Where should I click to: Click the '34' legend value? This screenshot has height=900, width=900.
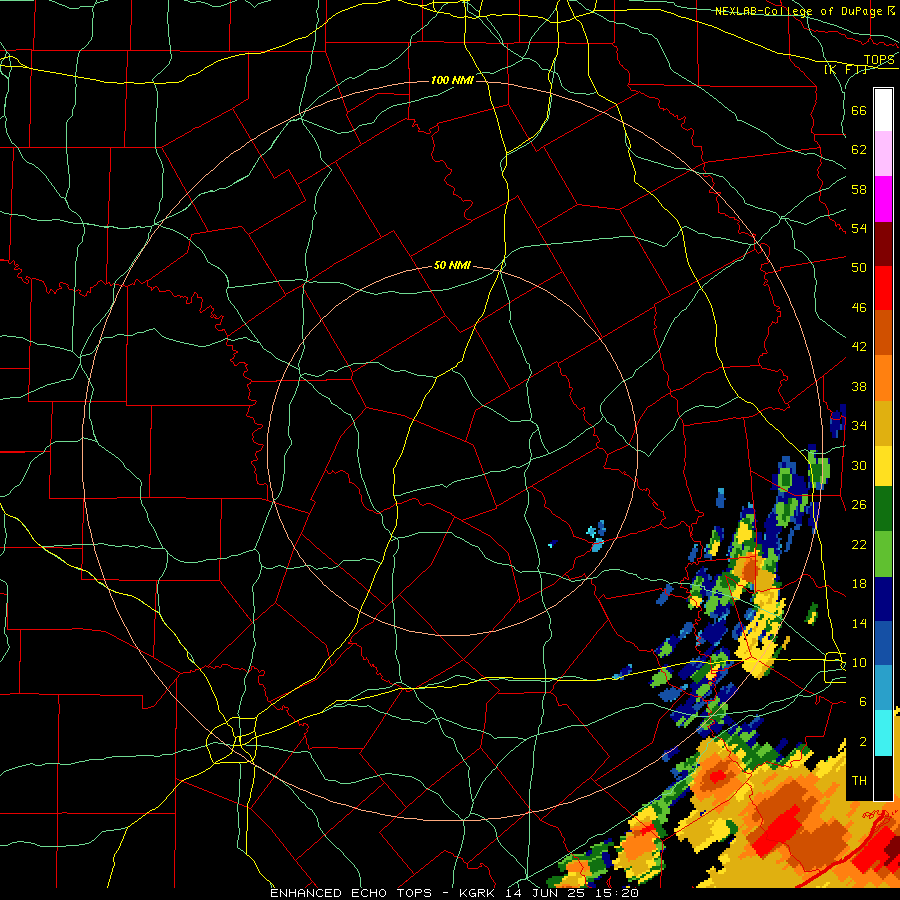point(859,425)
